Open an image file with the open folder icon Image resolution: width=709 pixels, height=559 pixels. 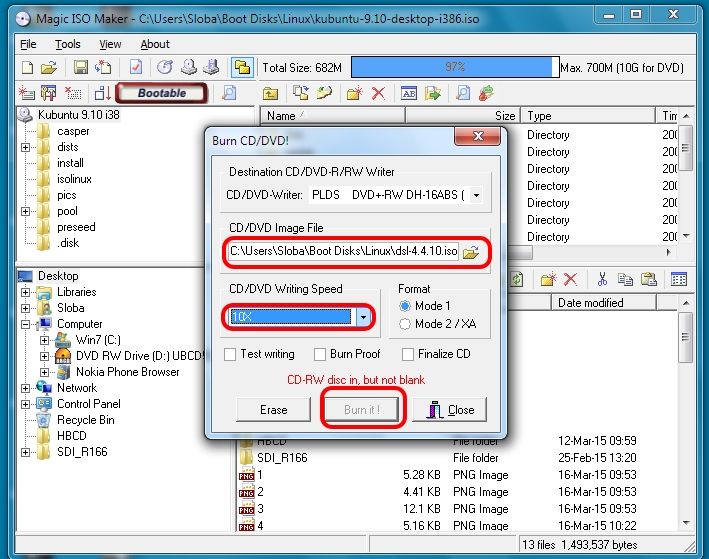coord(48,67)
